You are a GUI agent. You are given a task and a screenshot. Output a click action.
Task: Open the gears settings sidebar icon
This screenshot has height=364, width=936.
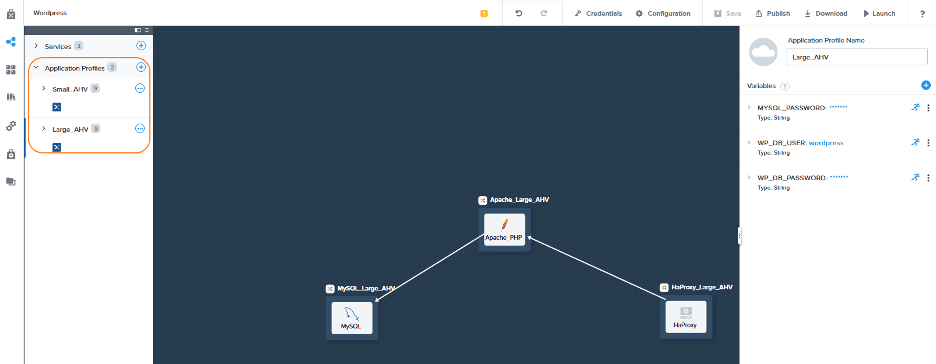point(11,126)
